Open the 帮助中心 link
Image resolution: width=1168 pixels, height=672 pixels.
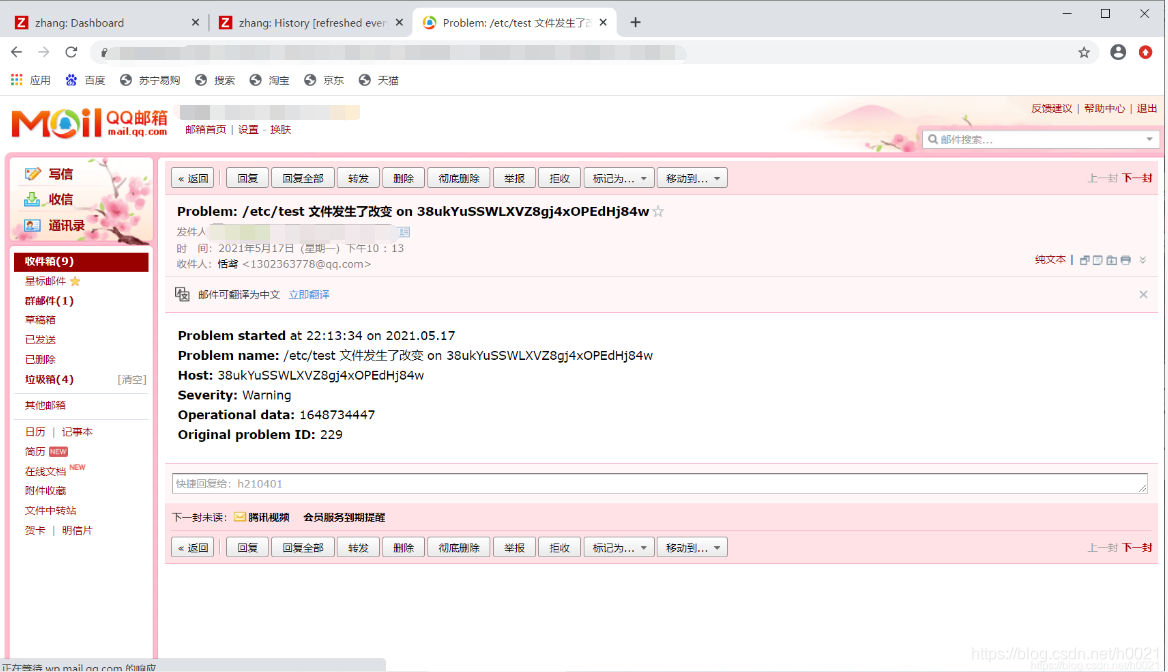pyautogui.click(x=1105, y=108)
